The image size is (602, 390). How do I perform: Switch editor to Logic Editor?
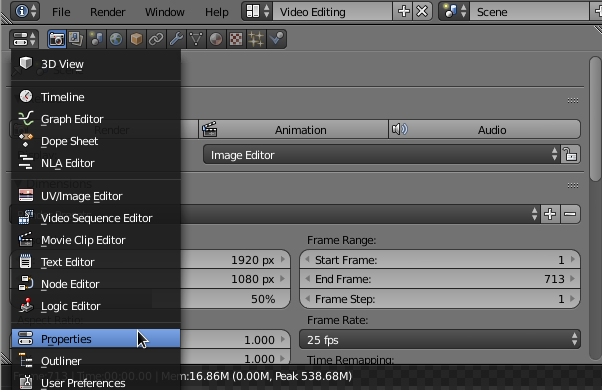(96, 306)
